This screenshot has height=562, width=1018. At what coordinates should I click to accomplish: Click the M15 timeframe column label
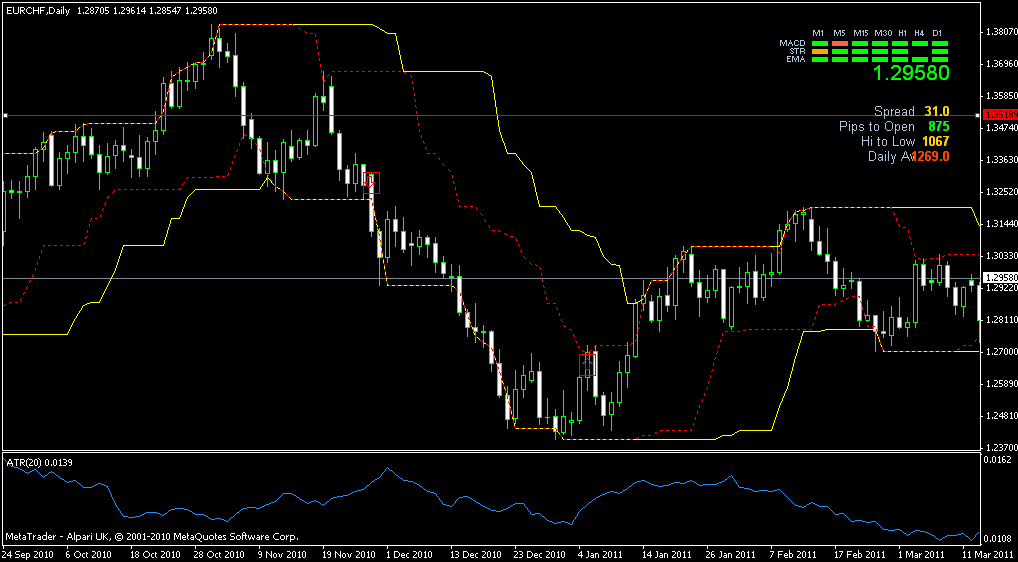coord(861,33)
